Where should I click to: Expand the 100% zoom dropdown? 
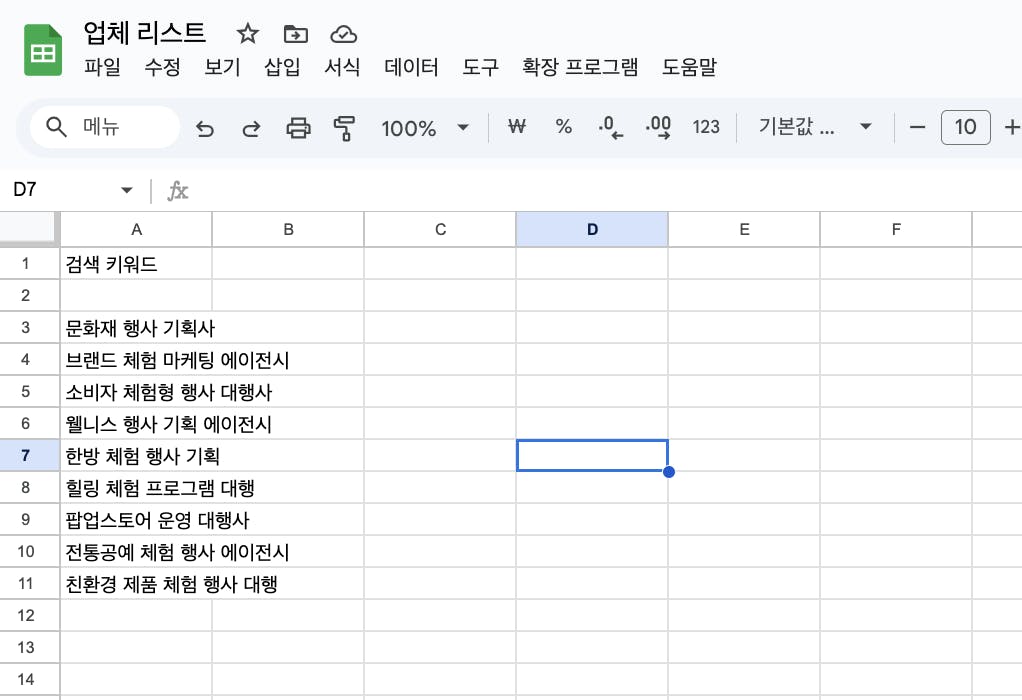(x=463, y=128)
